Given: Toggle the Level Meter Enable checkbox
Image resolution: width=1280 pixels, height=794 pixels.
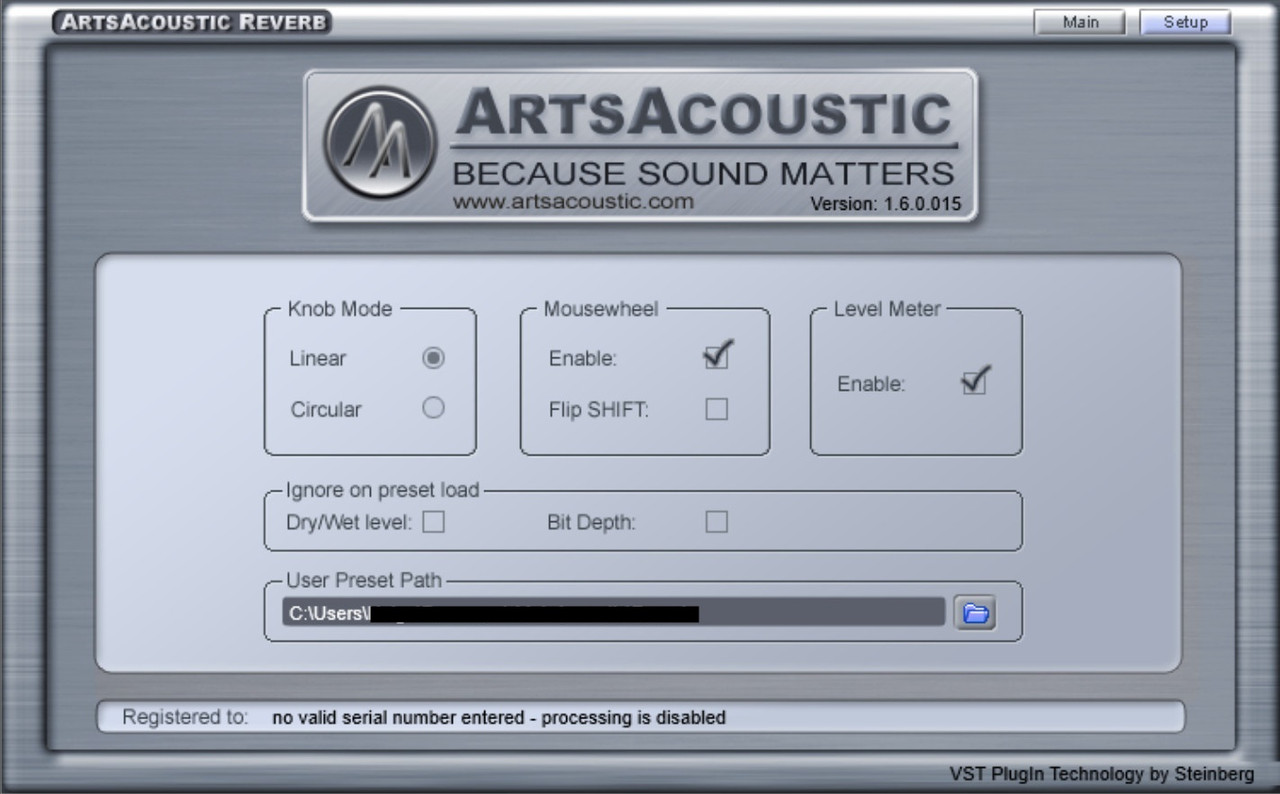Looking at the screenshot, I should click(974, 381).
